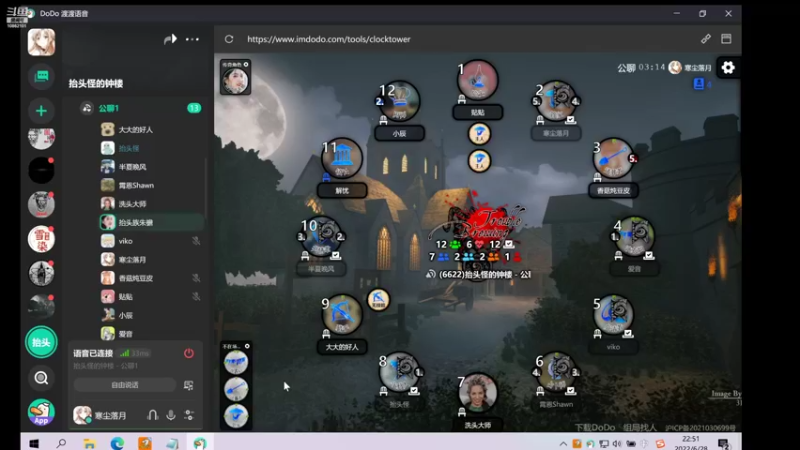Screen dimensions: 800x450
Task: Click seat 12 character token
Action: coord(399,101)
